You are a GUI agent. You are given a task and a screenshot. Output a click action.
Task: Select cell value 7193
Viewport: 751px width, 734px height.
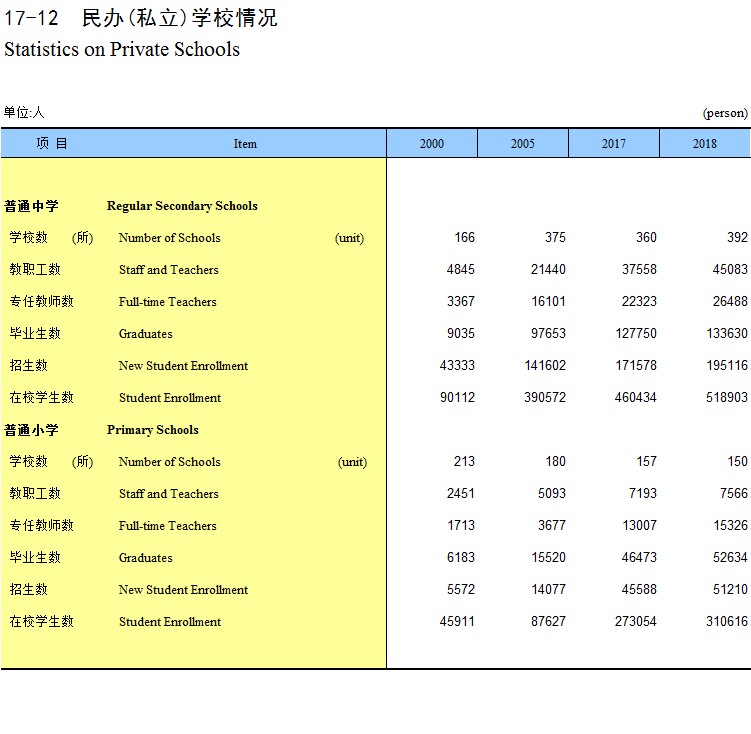click(x=643, y=493)
